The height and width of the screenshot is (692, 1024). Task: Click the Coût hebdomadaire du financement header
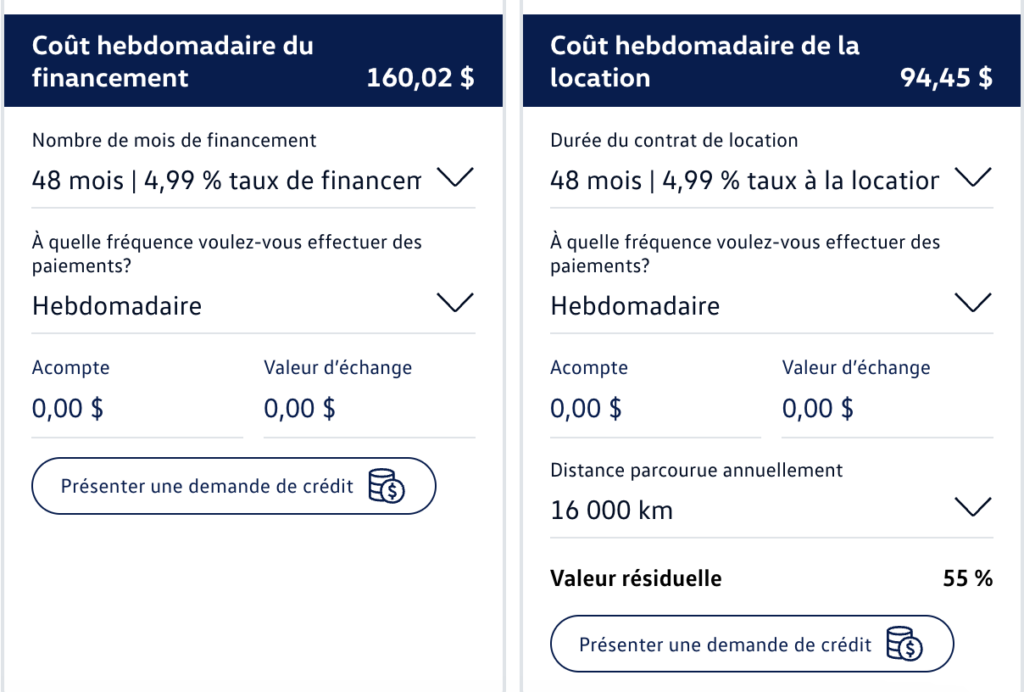click(253, 61)
